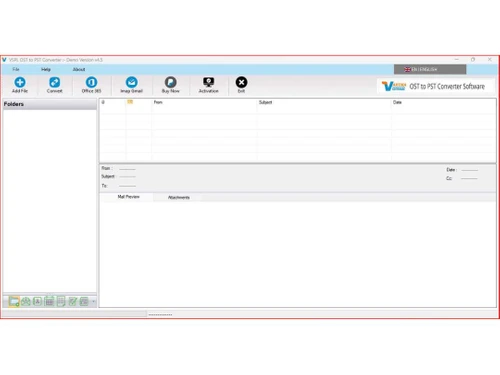Select the notes view icon

(x=61, y=302)
